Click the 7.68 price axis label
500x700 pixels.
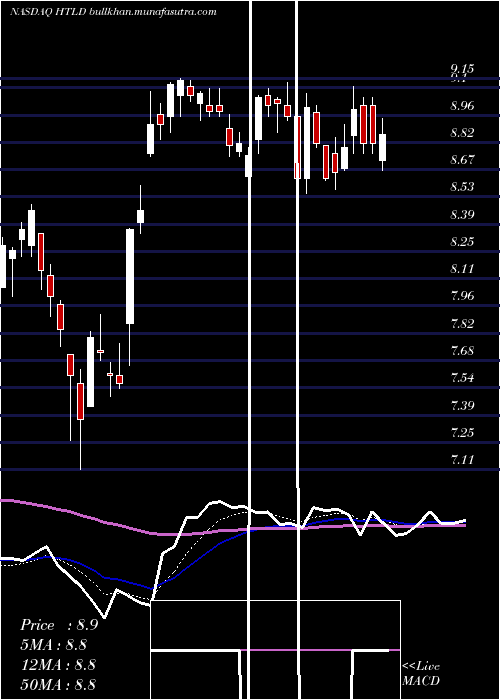[462, 350]
